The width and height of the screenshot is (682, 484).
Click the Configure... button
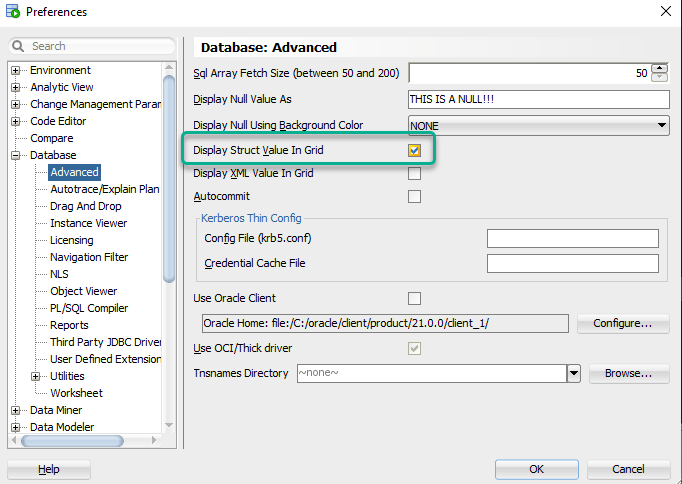(x=623, y=324)
